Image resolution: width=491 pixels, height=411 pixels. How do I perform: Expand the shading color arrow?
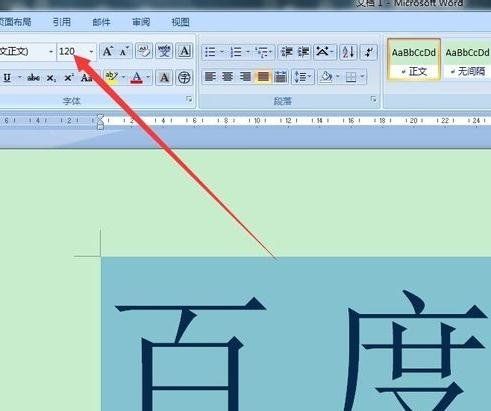[338, 77]
